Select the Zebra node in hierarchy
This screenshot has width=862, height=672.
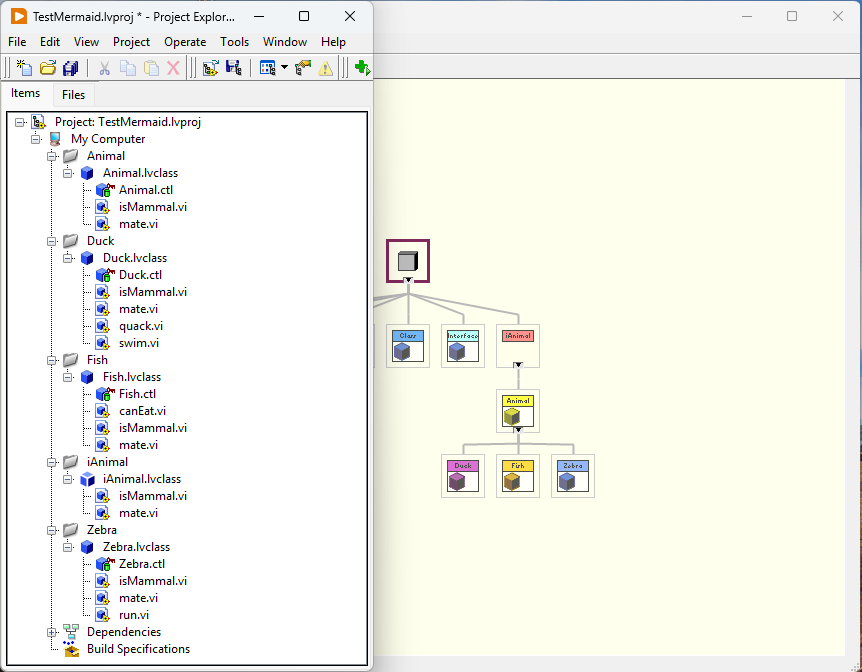pyautogui.click(x=573, y=476)
